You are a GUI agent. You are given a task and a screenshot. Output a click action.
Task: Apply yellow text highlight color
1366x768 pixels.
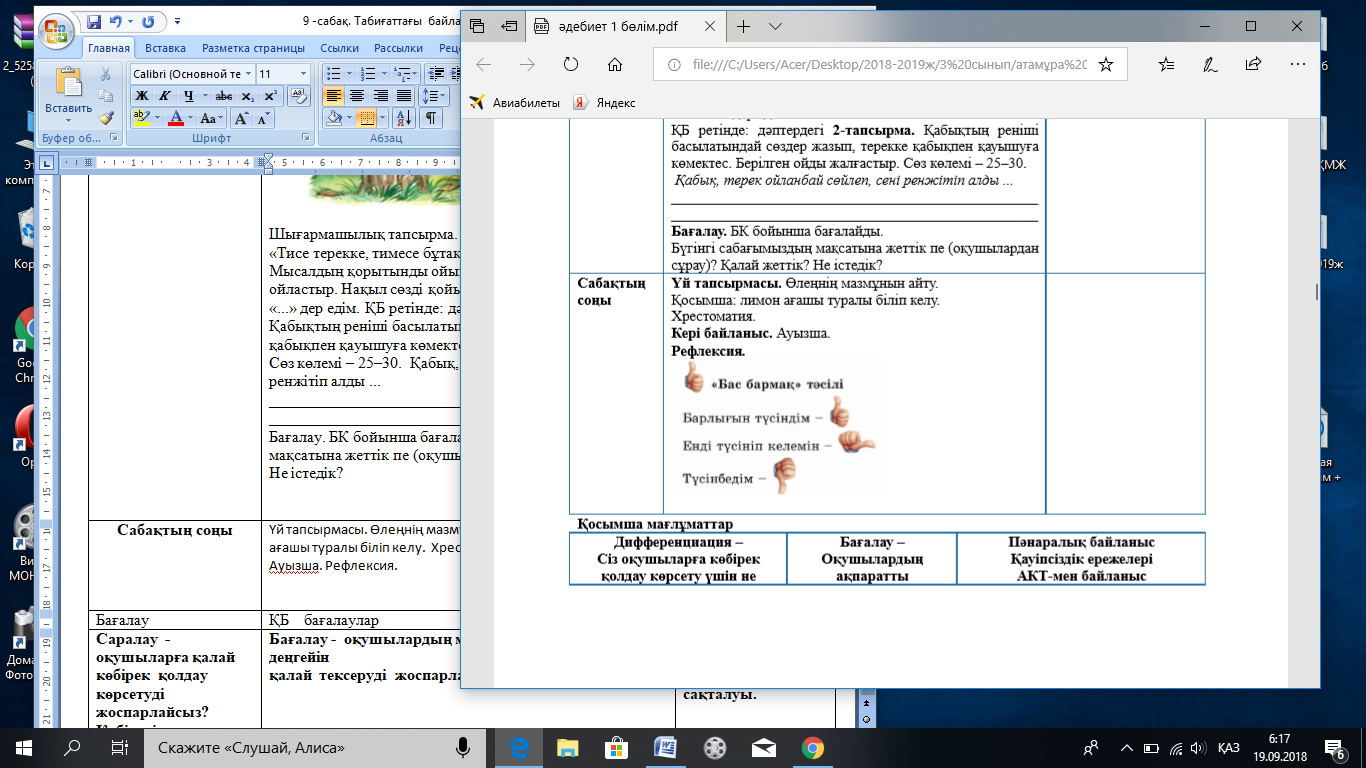(141, 118)
